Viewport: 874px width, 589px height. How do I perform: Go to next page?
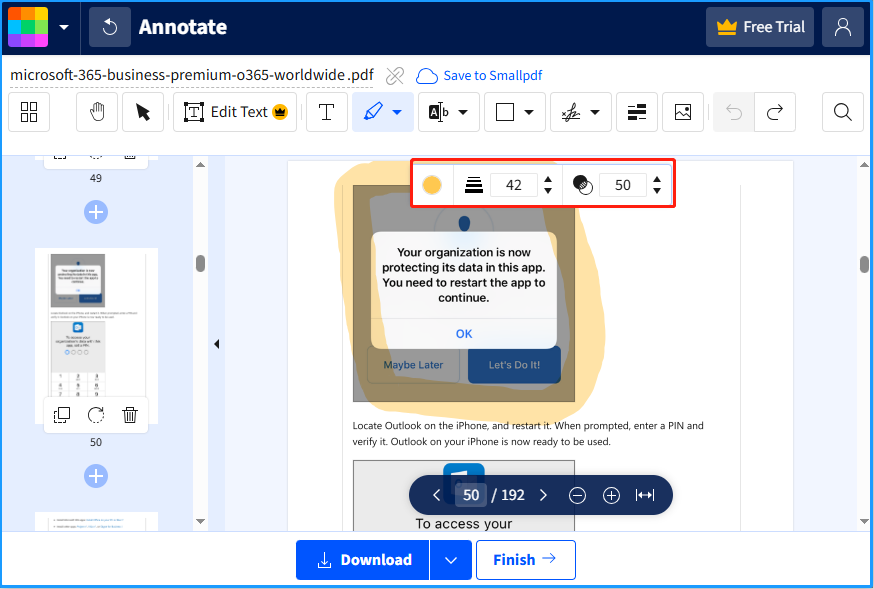(543, 495)
